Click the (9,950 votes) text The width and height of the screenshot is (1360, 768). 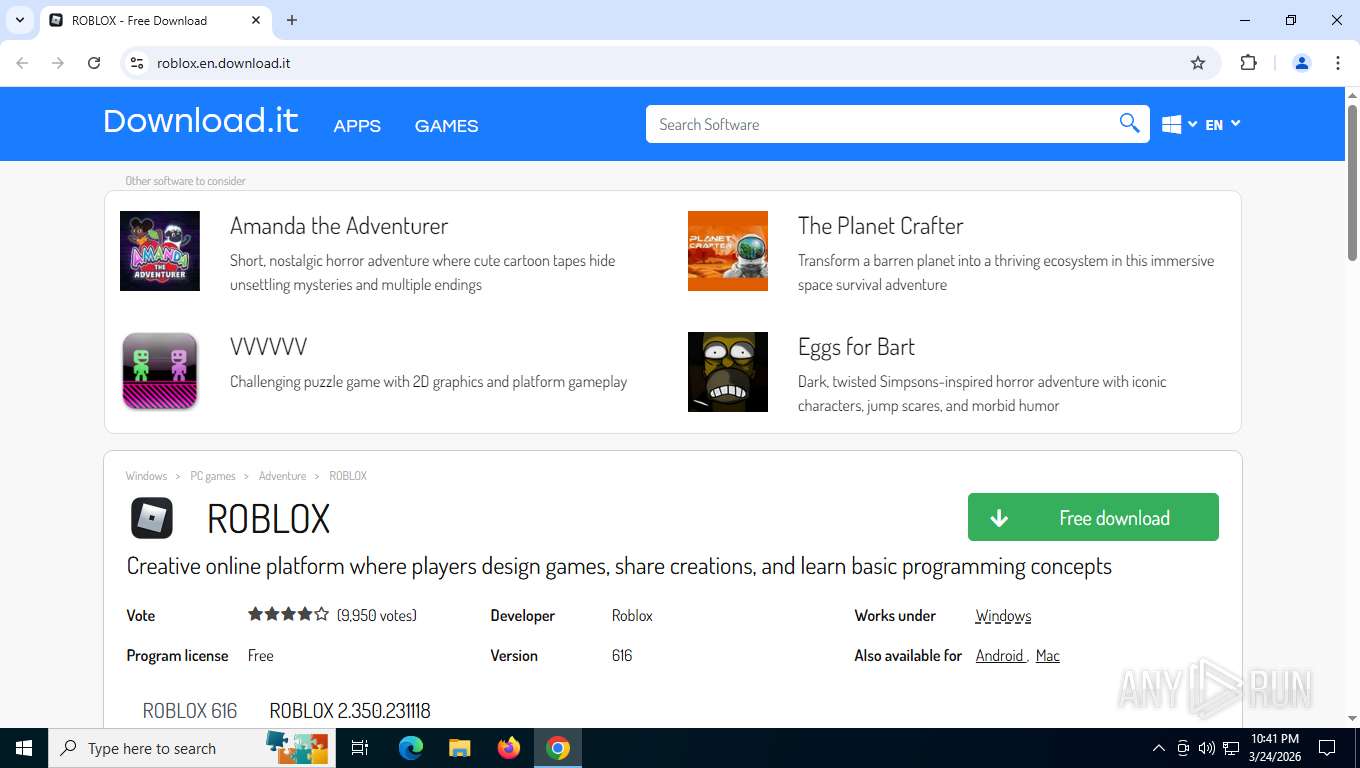coord(377,616)
